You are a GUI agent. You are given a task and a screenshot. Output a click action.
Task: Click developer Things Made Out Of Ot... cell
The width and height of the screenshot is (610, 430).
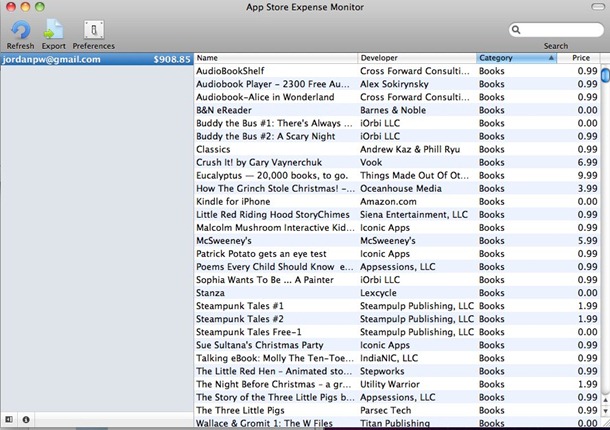414,176
